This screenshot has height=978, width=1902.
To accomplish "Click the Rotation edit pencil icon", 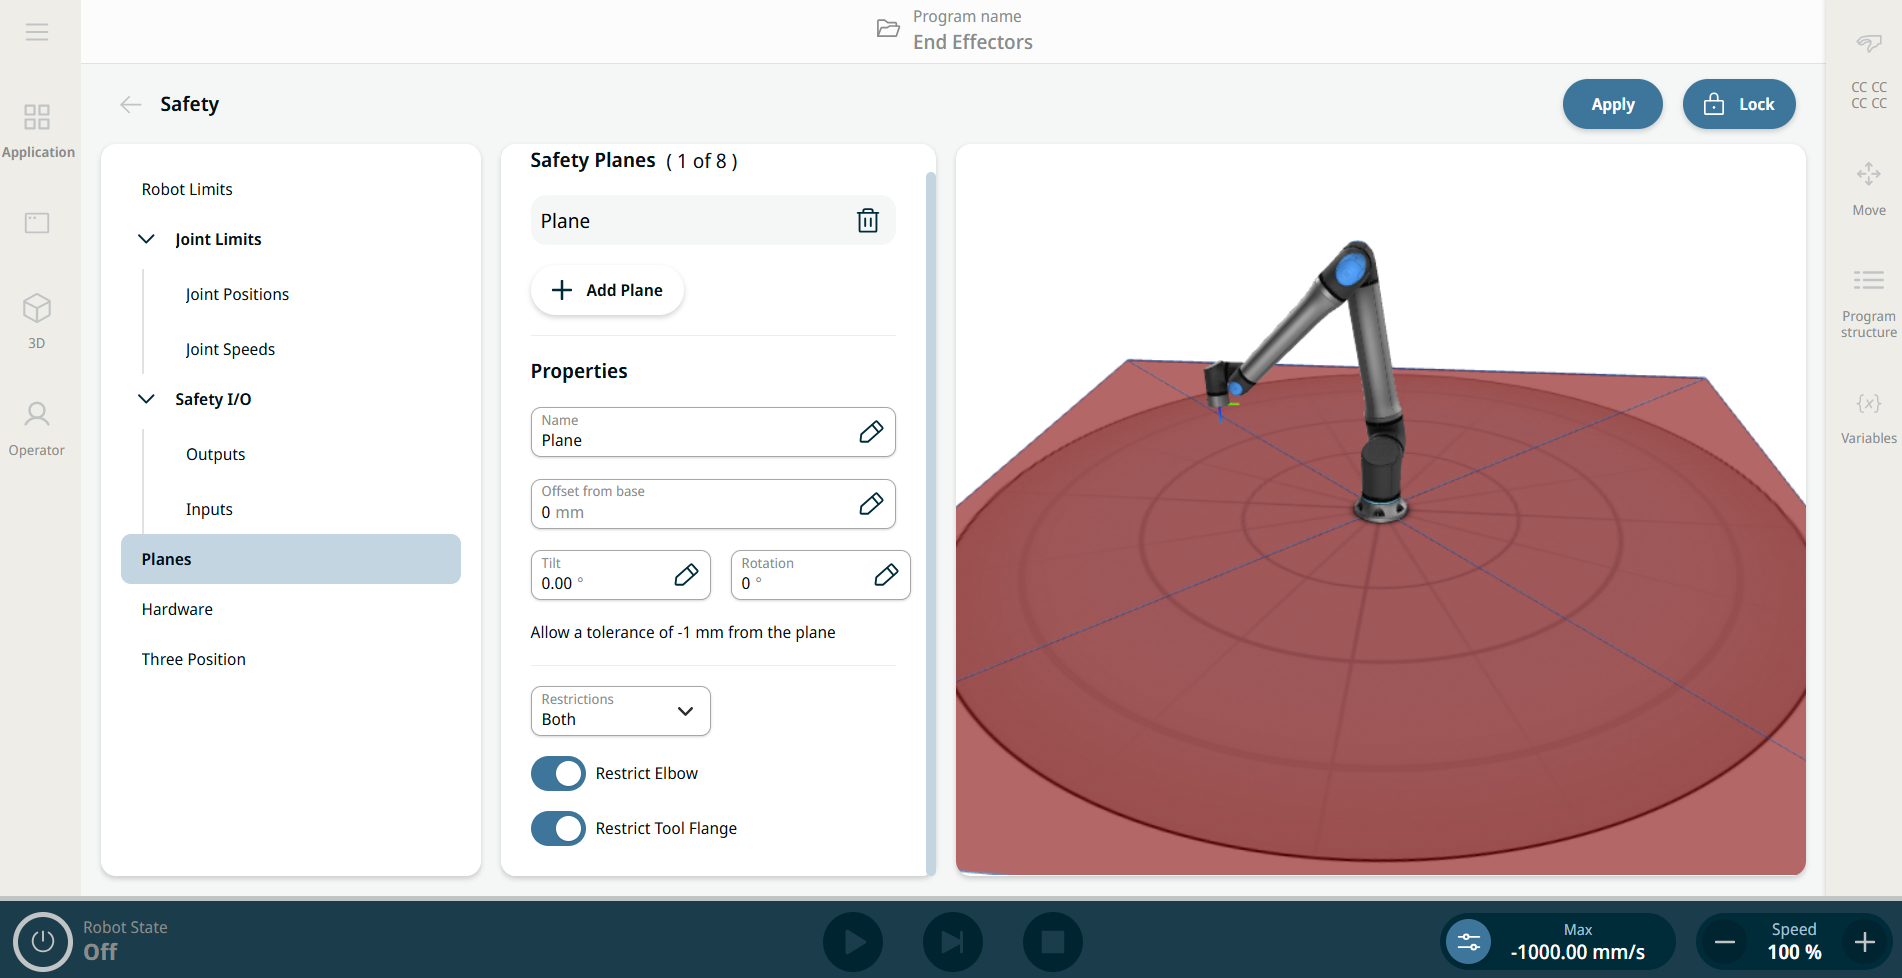I will pyautogui.click(x=885, y=575).
